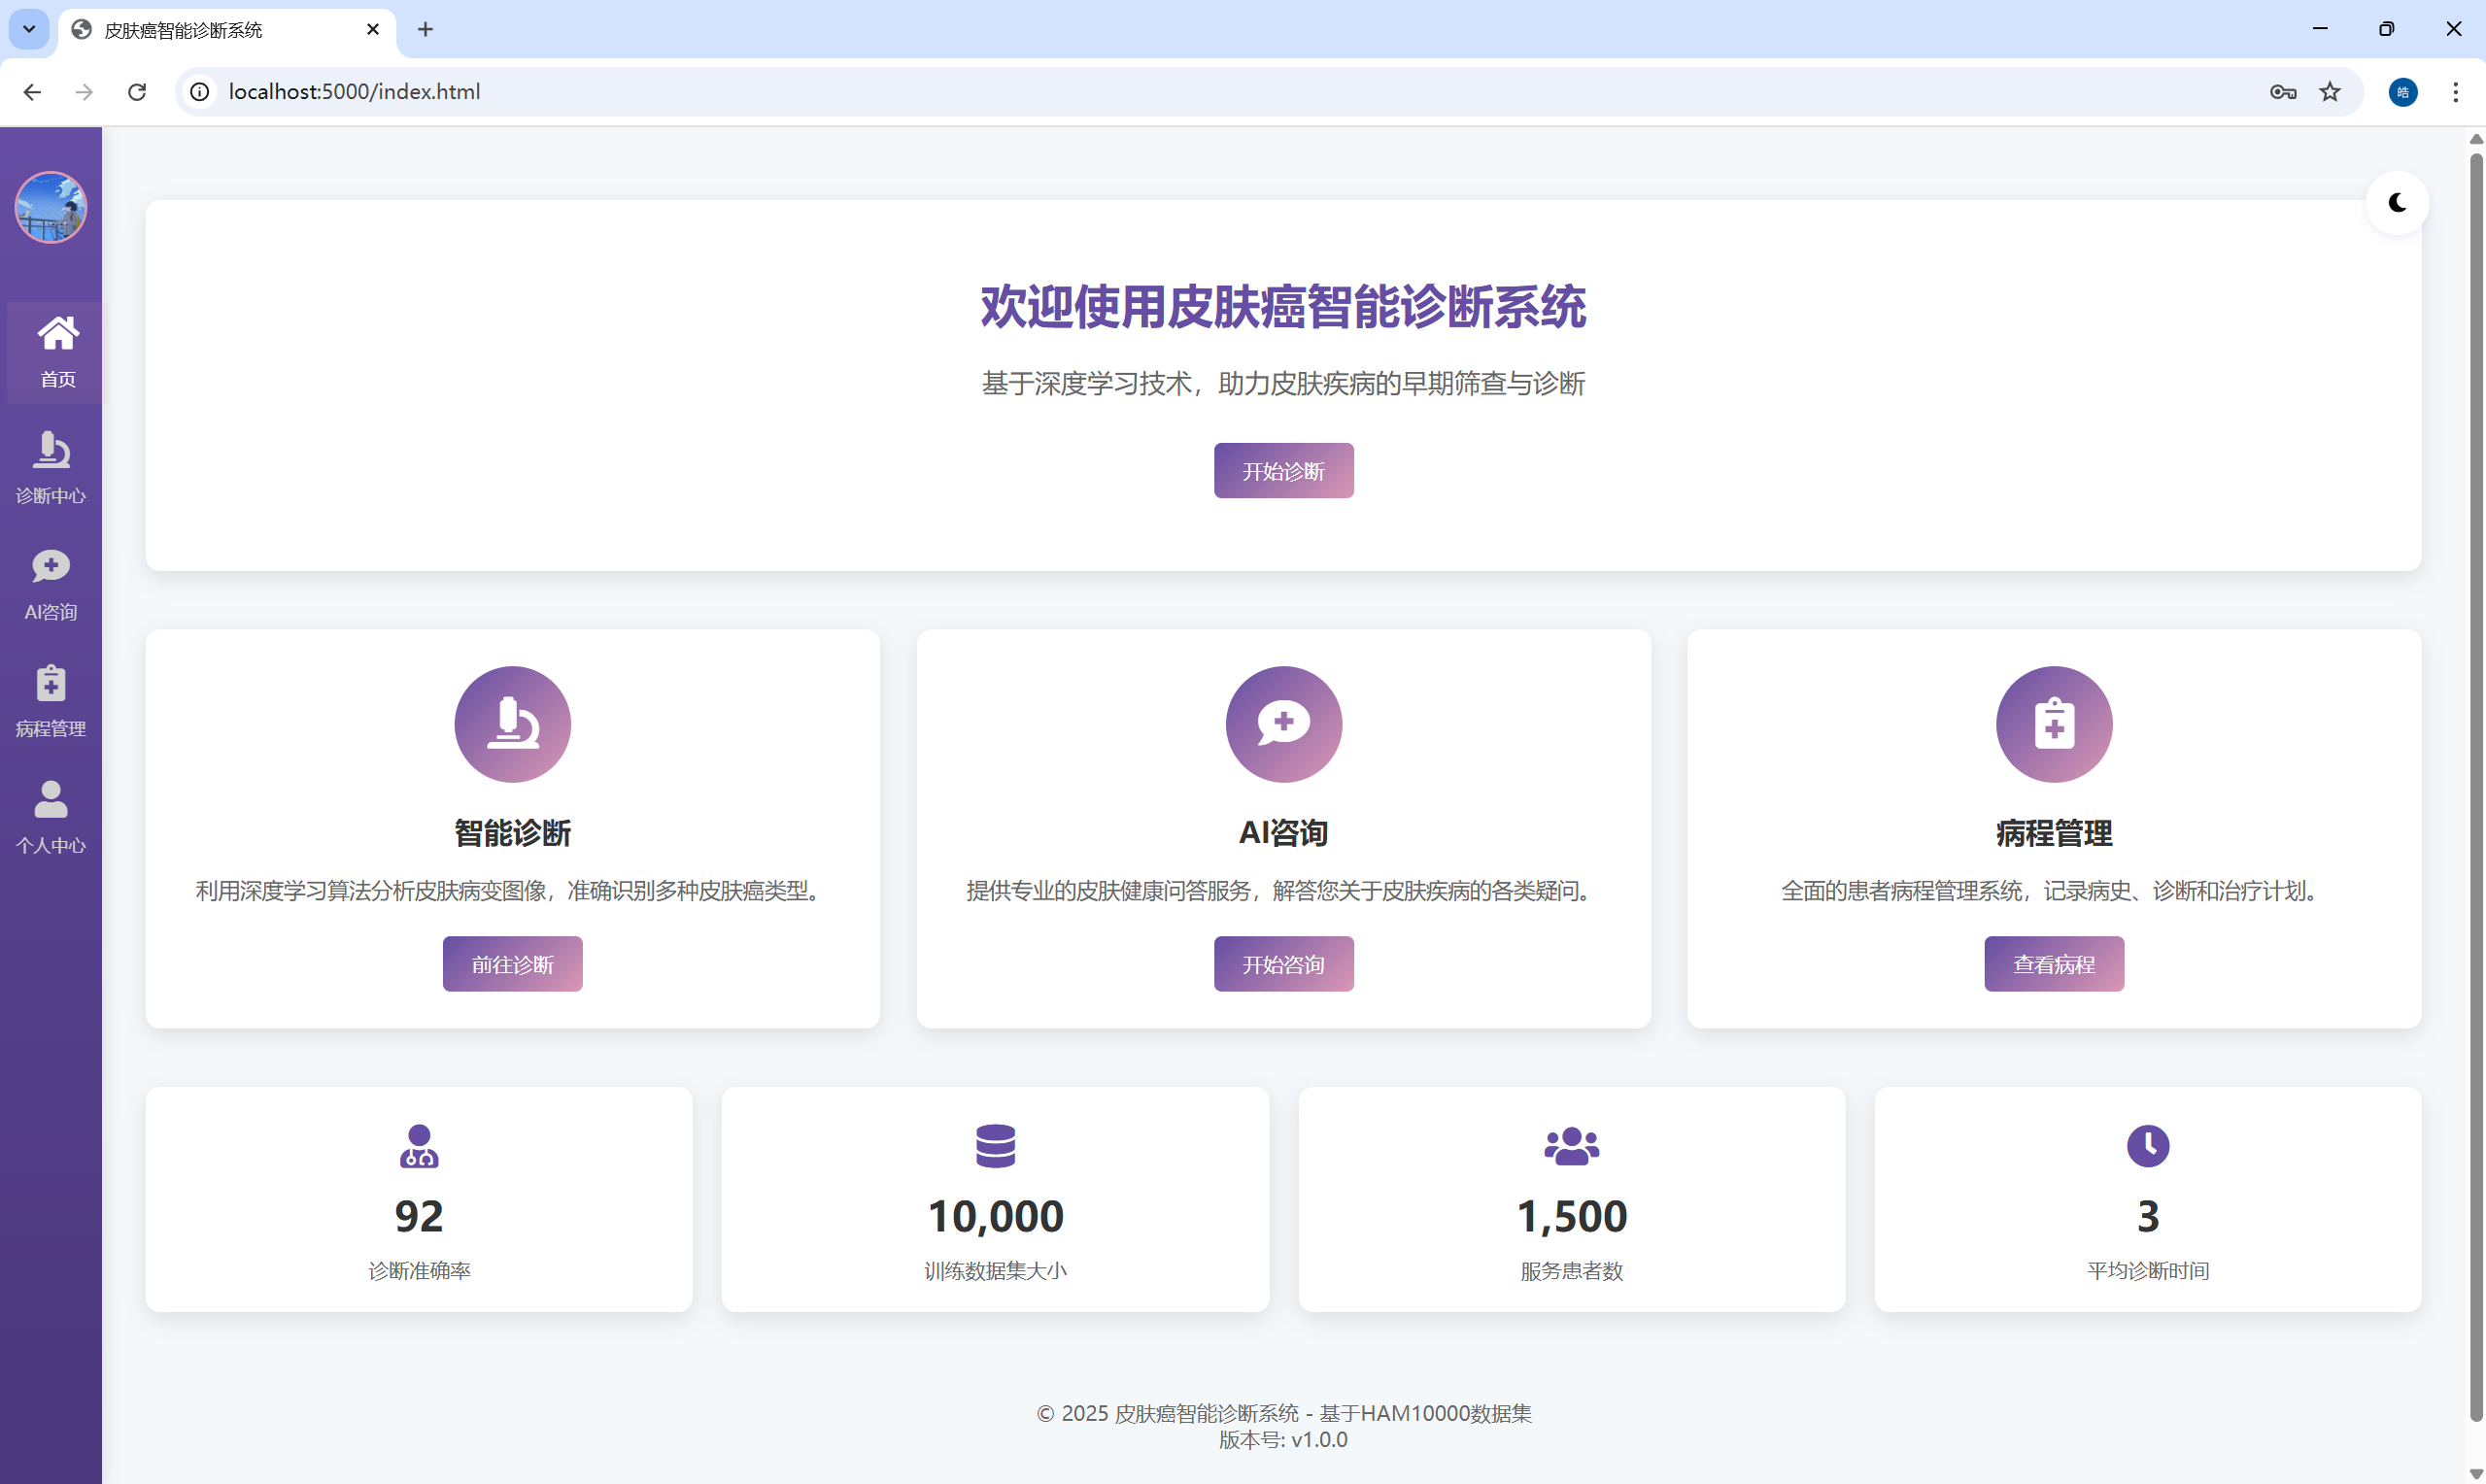Click the chat circle in AI咨询 card
The image size is (2486, 1484).
coord(1283,724)
